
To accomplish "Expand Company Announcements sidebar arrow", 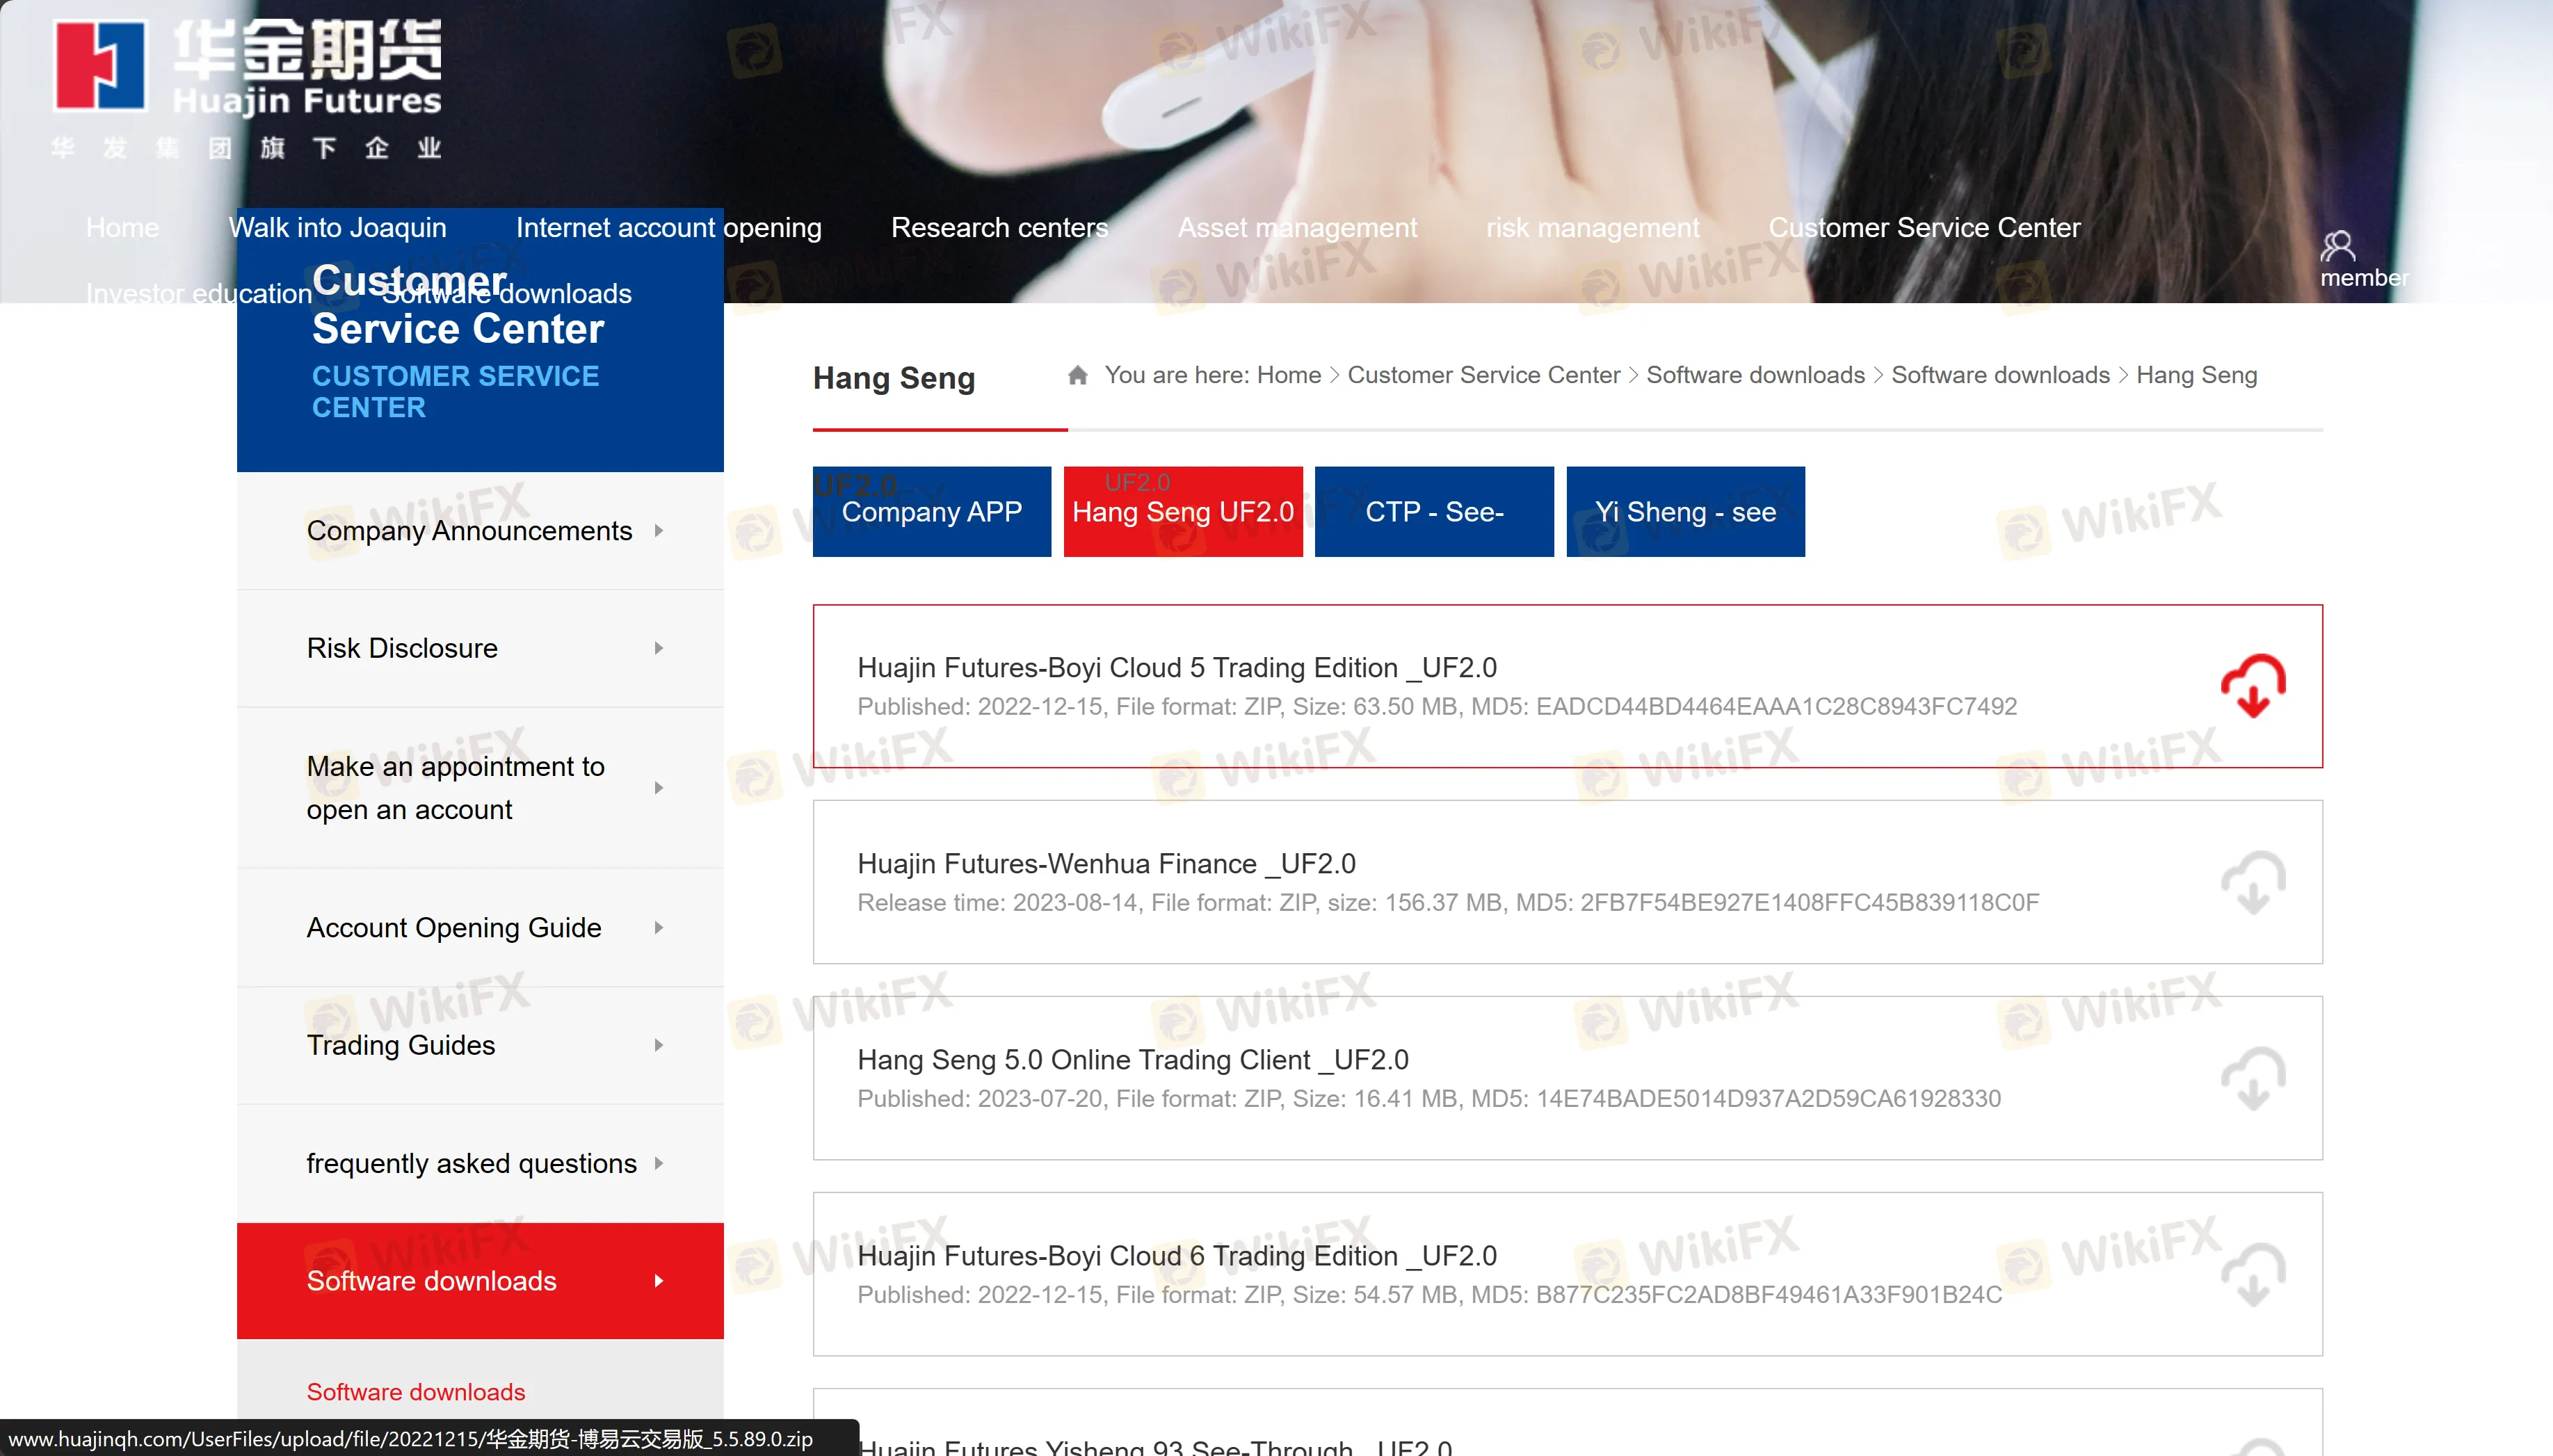I will click(659, 531).
